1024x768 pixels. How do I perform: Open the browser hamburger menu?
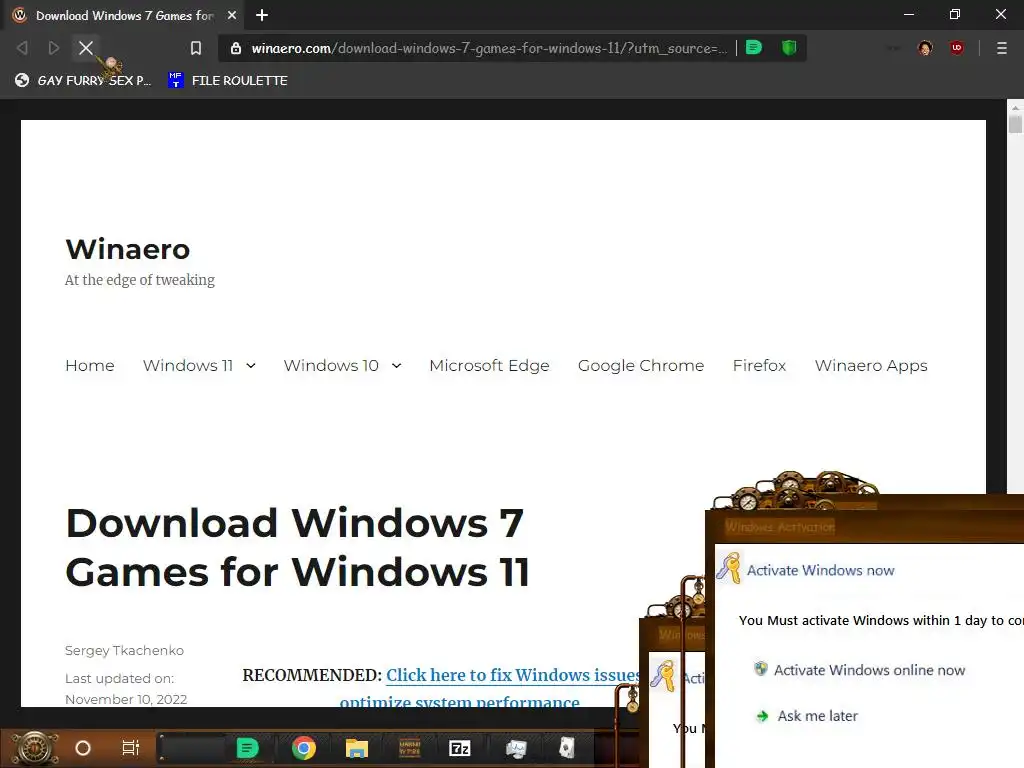(1001, 48)
